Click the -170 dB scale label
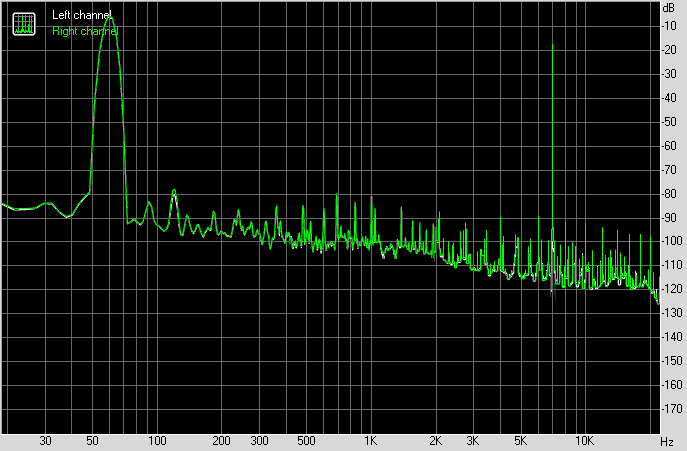 click(672, 409)
